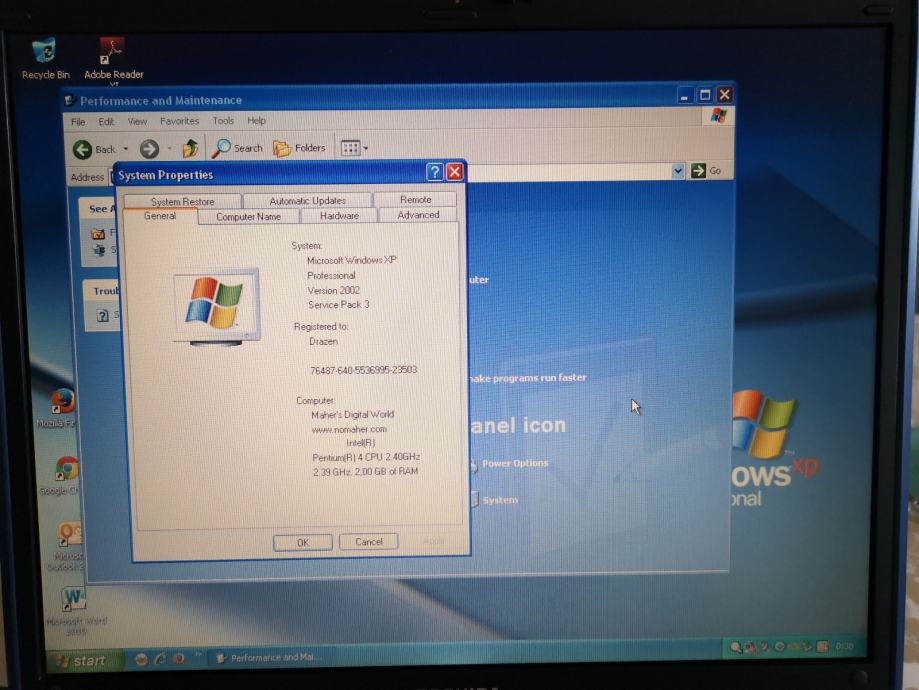Click the System Properties help question-mark button
This screenshot has height=690, width=919.
[x=434, y=172]
